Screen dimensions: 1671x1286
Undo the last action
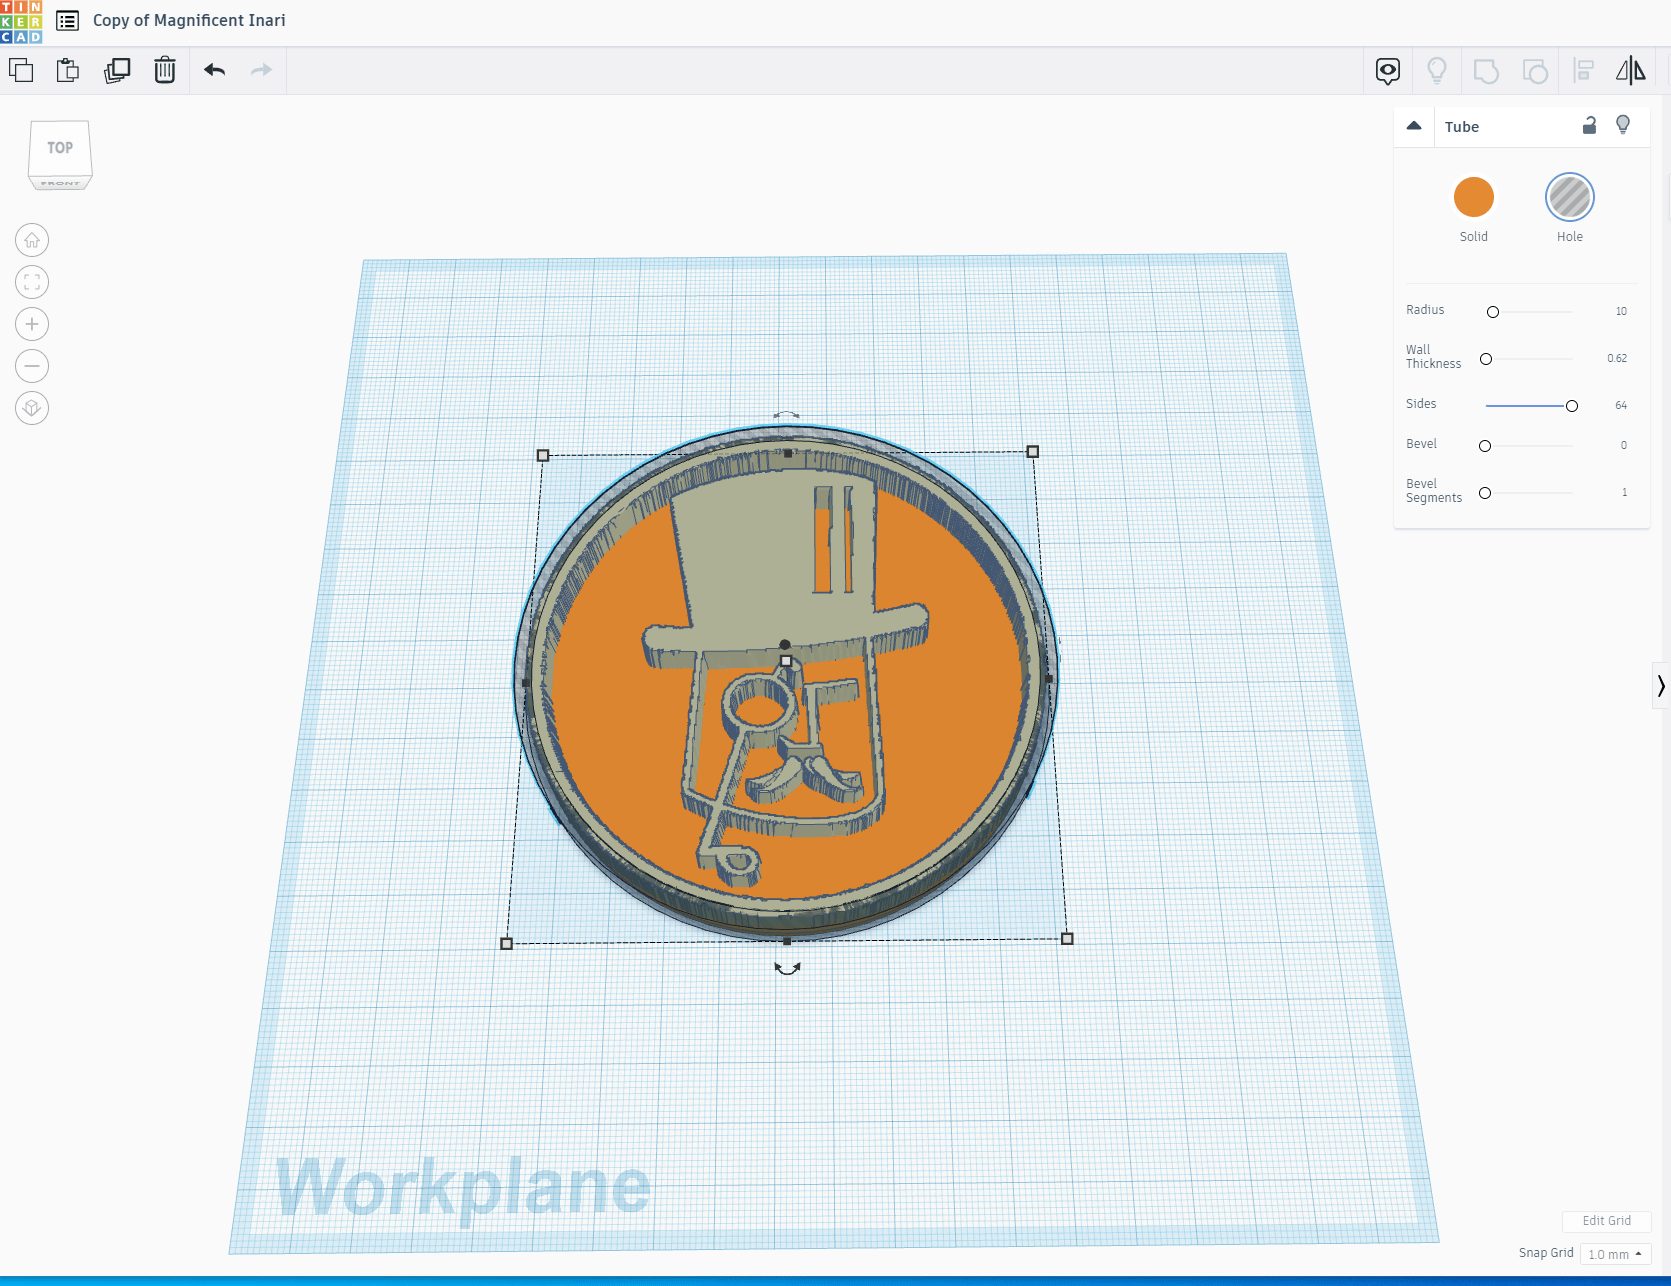tap(214, 70)
